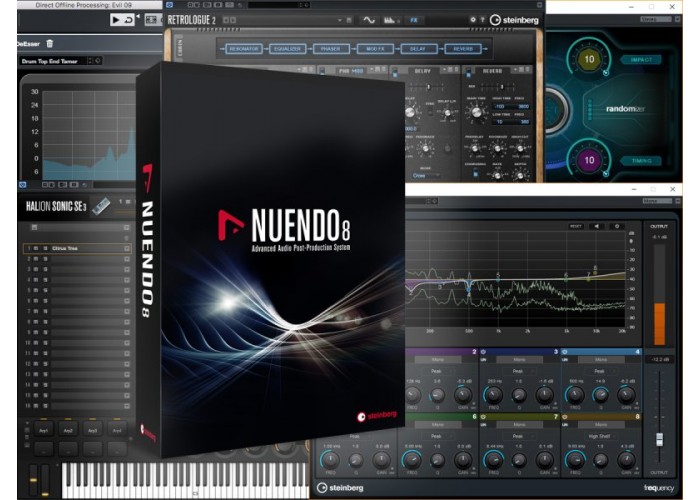Image resolution: width=700 pixels, height=500 pixels.
Task: Open the band 7 Peak filter type dropdown
Action: point(518,436)
